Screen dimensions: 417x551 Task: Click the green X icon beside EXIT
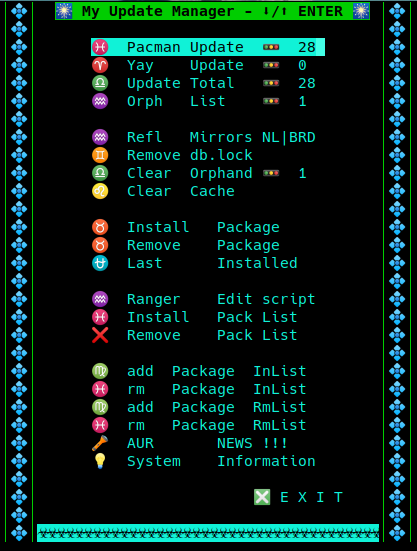262,497
